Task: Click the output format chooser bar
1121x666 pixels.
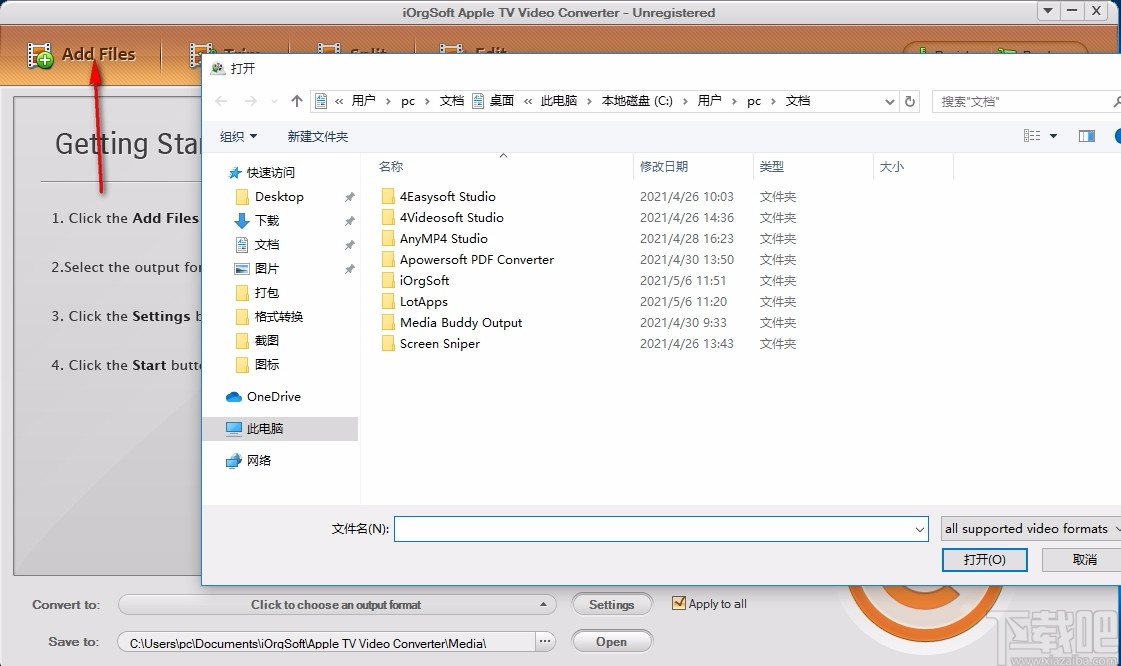Action: tap(337, 604)
